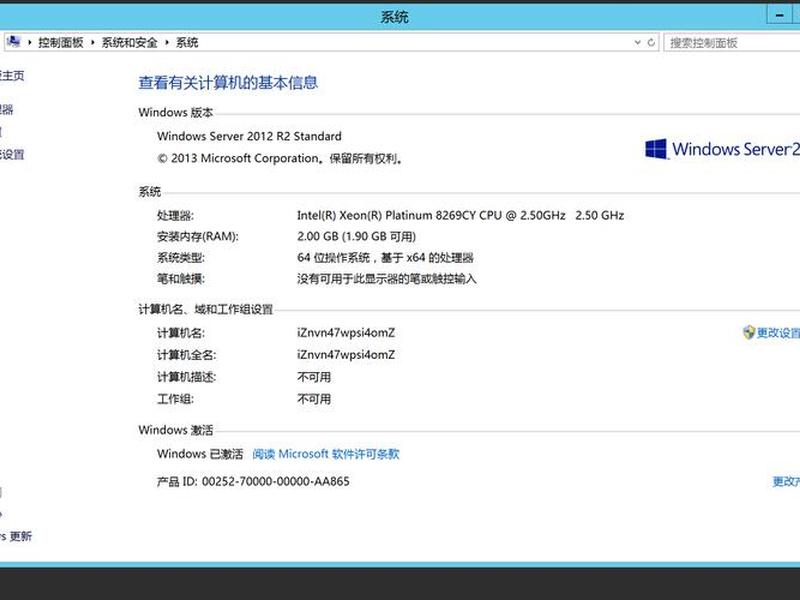Image resolution: width=800 pixels, height=600 pixels.
Task: Select the 计算机描述 value 不可用
Action: (314, 377)
